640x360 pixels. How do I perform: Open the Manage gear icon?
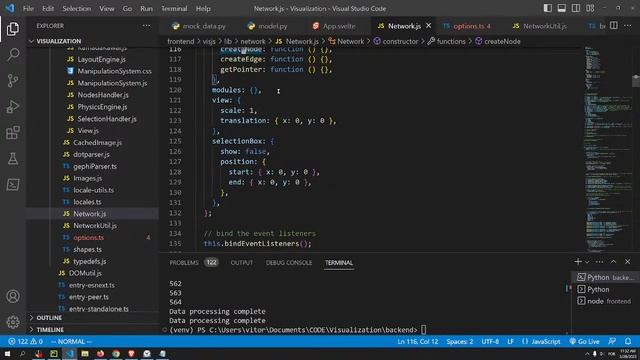click(13, 322)
